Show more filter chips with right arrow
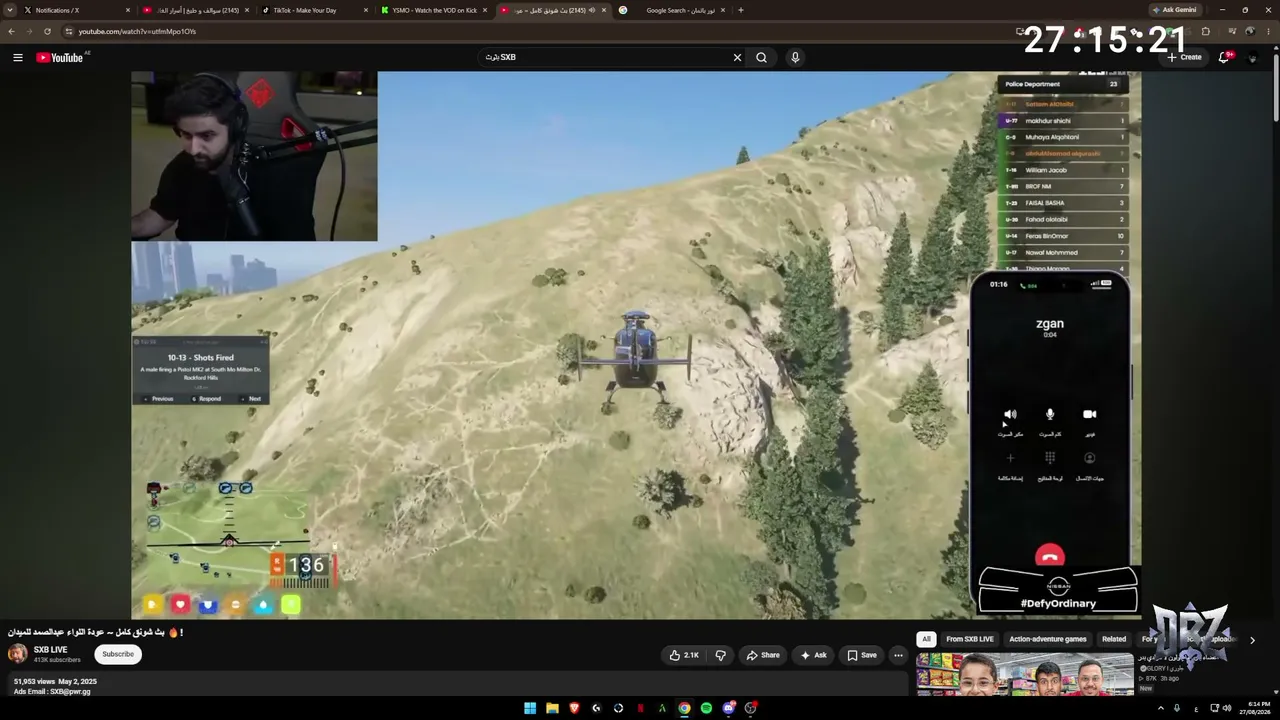Image resolution: width=1280 pixels, height=720 pixels. (1252, 640)
